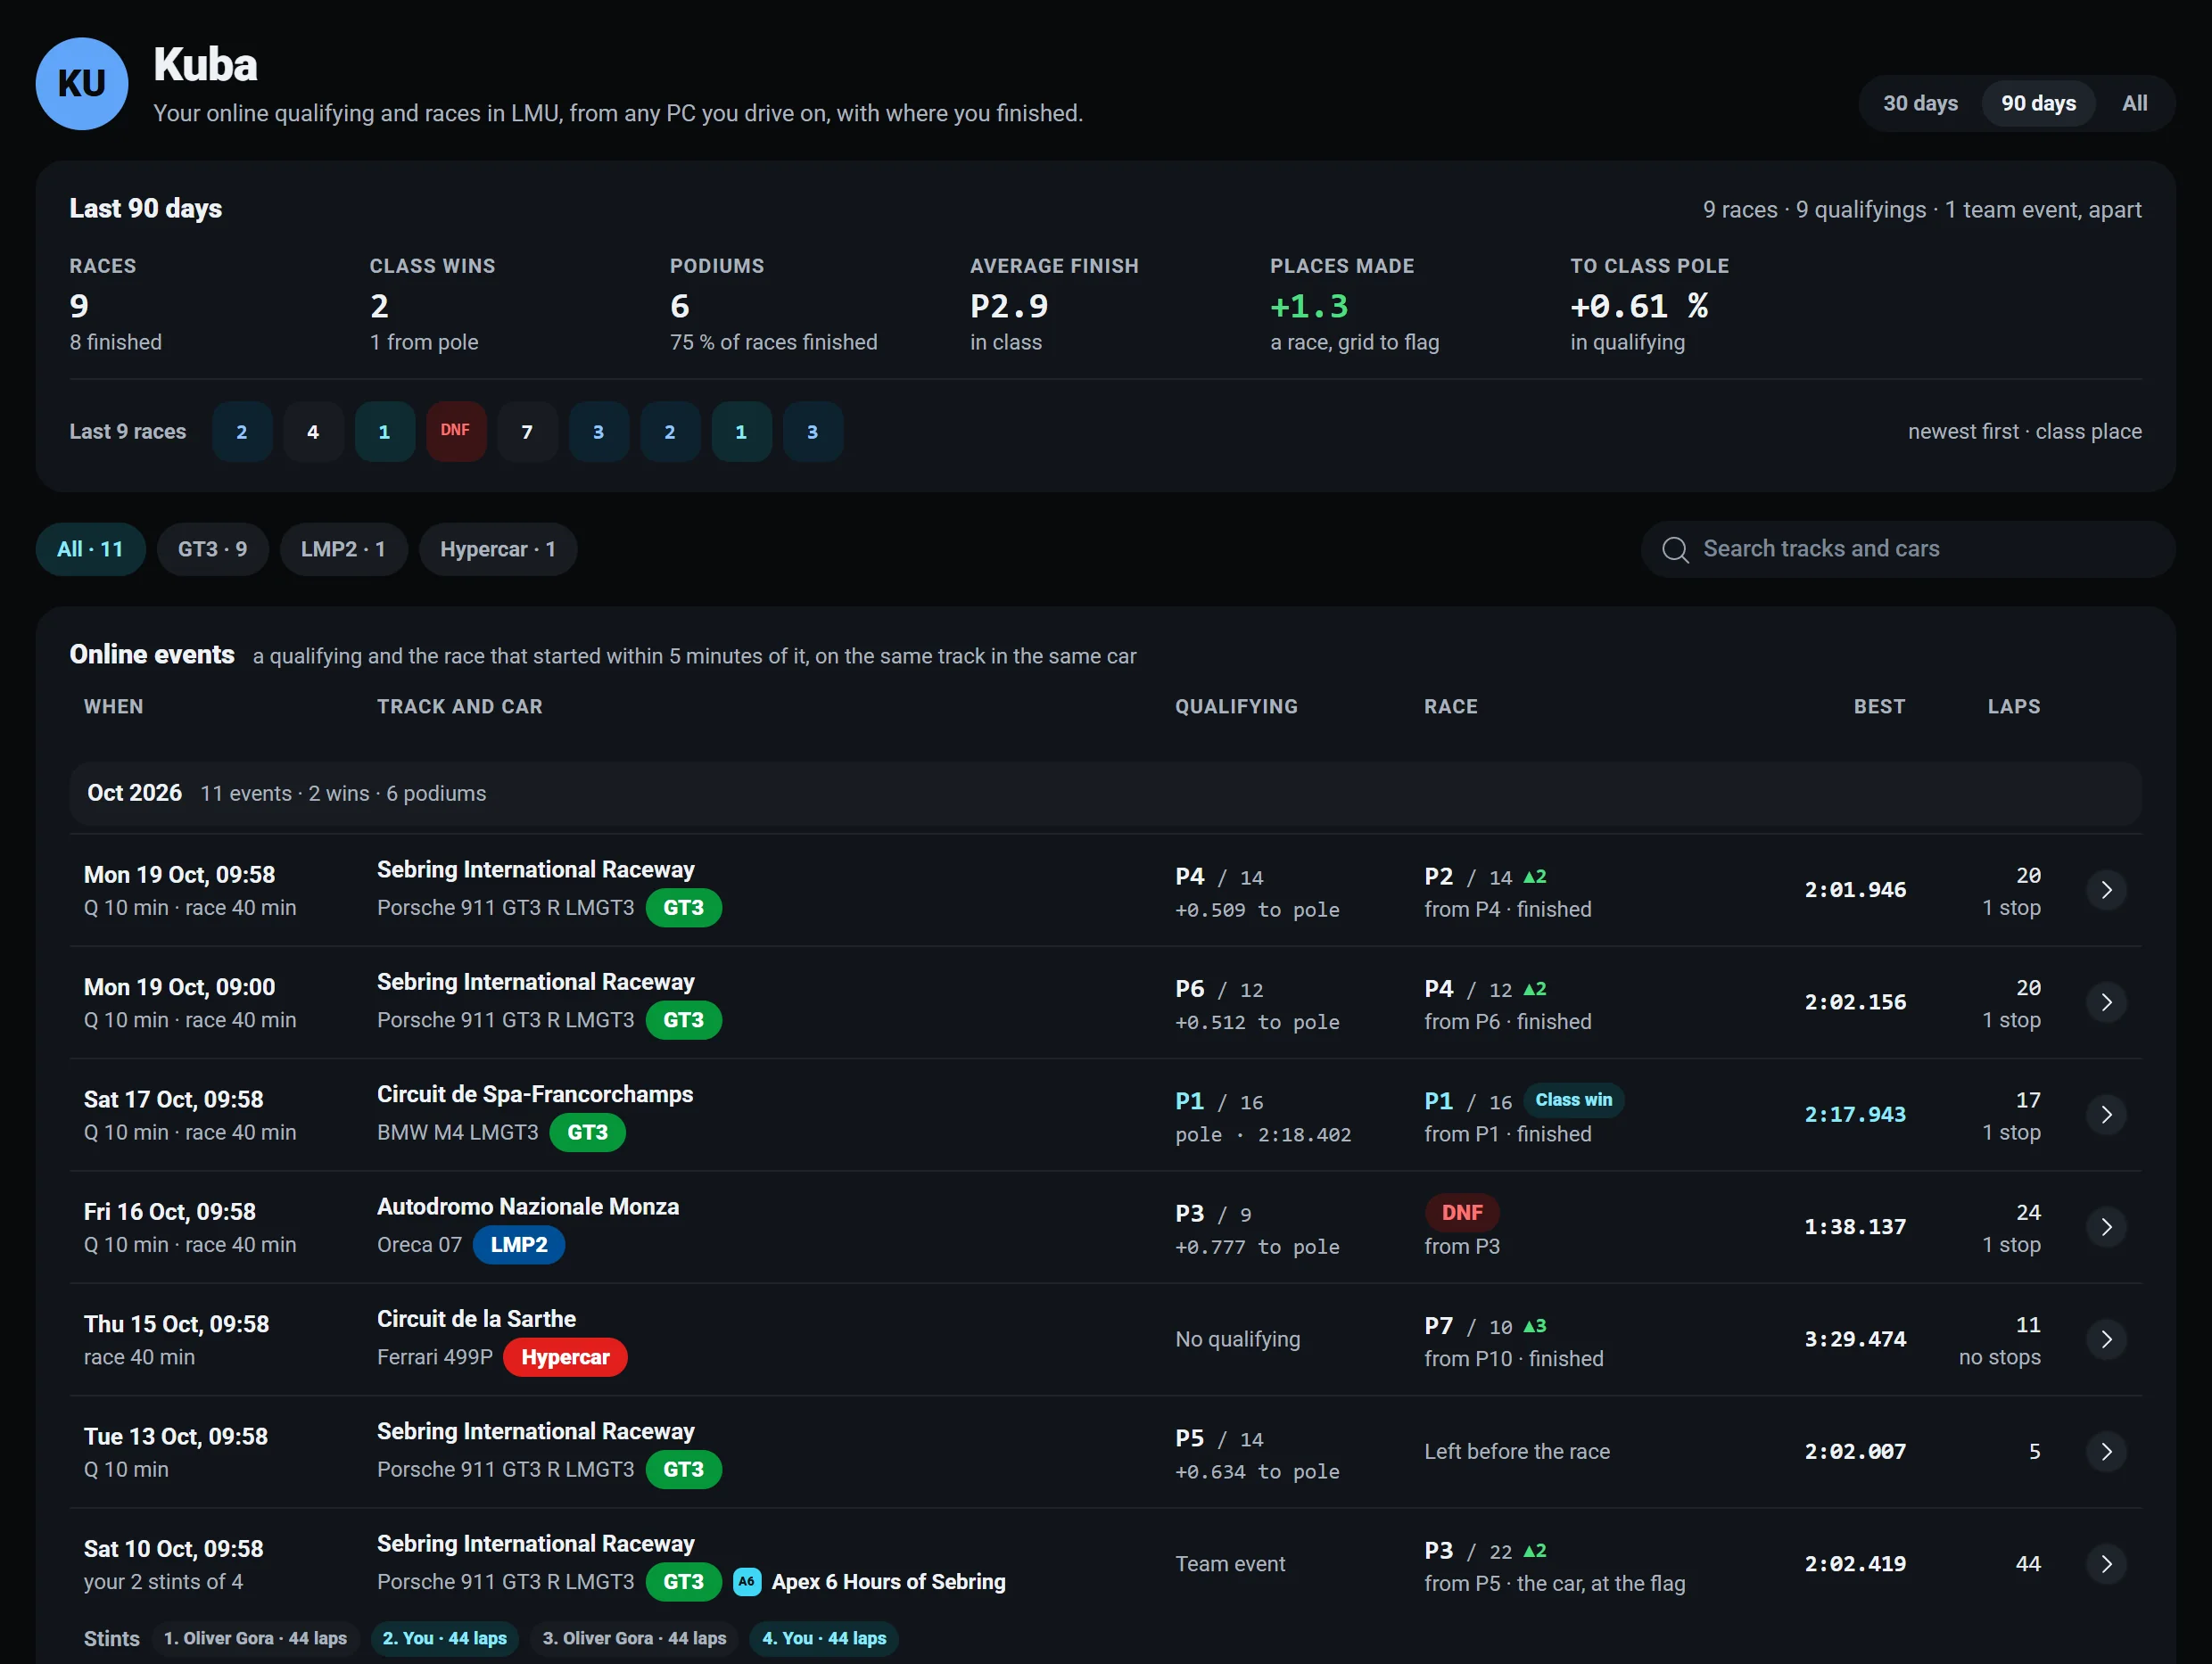This screenshot has width=2212, height=1664.
Task: Click the QUALIFYING column header
Action: (x=1236, y=706)
